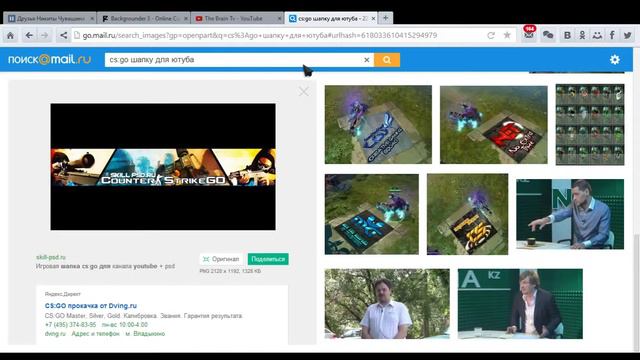Open search settings gear
640x360 pixels.
(x=615, y=60)
